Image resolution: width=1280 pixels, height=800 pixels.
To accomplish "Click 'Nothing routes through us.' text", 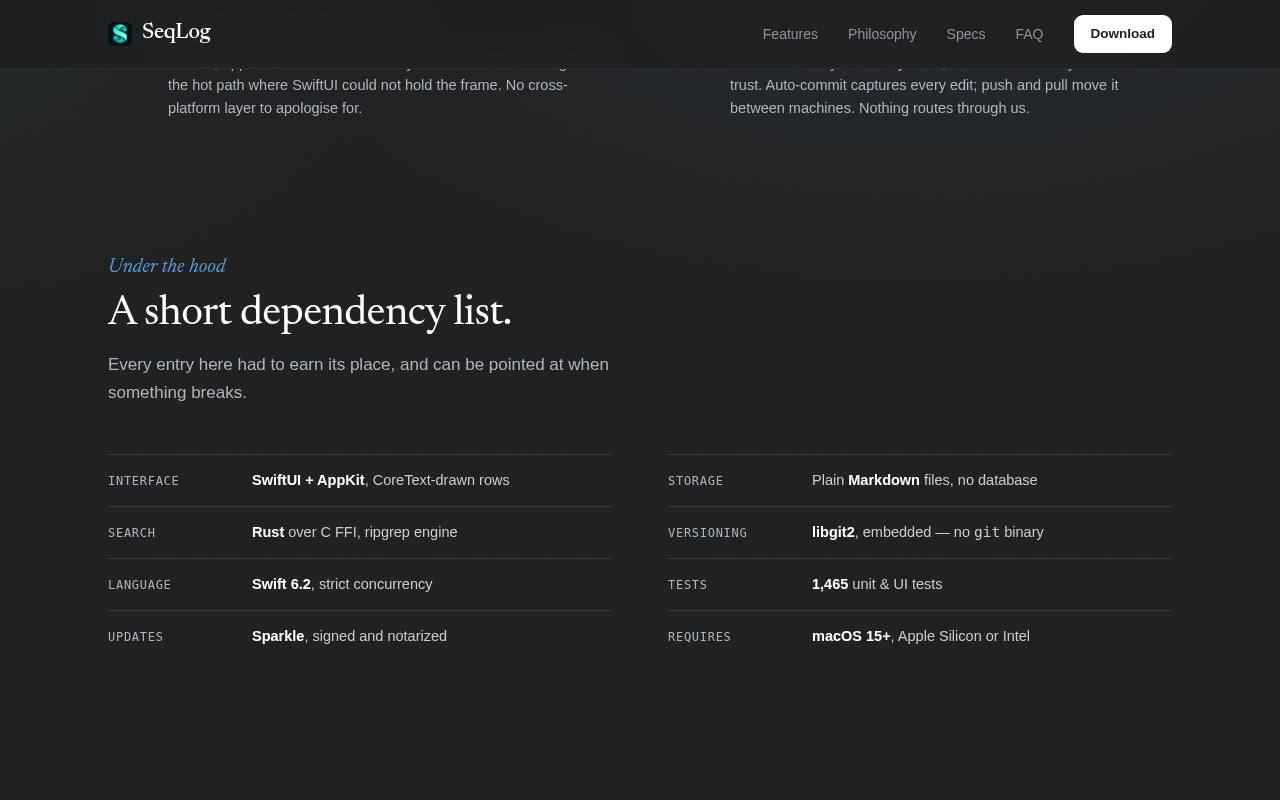I will [944, 108].
